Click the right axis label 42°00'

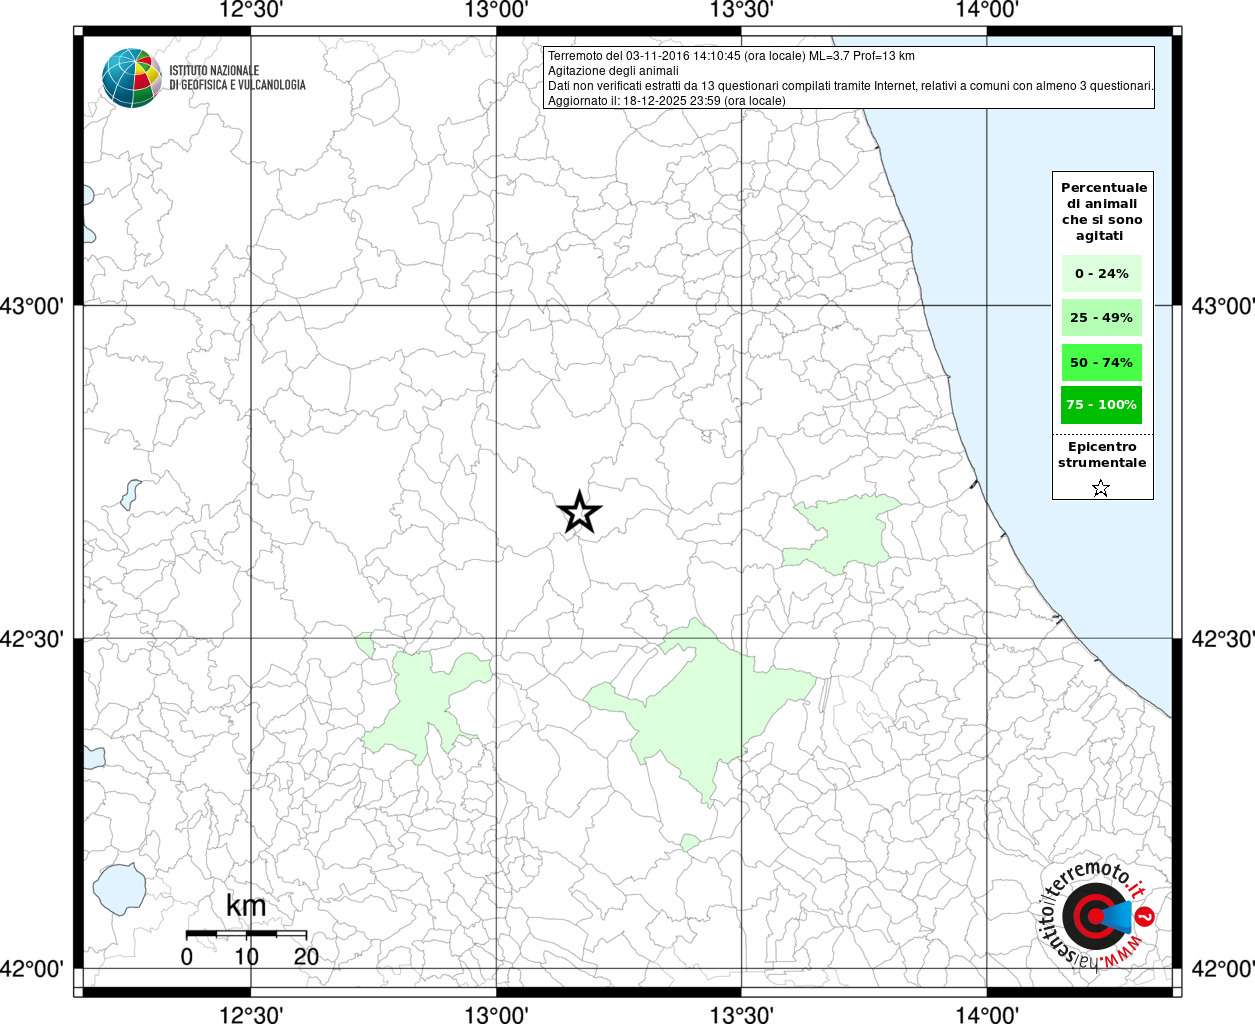(x=1223, y=969)
